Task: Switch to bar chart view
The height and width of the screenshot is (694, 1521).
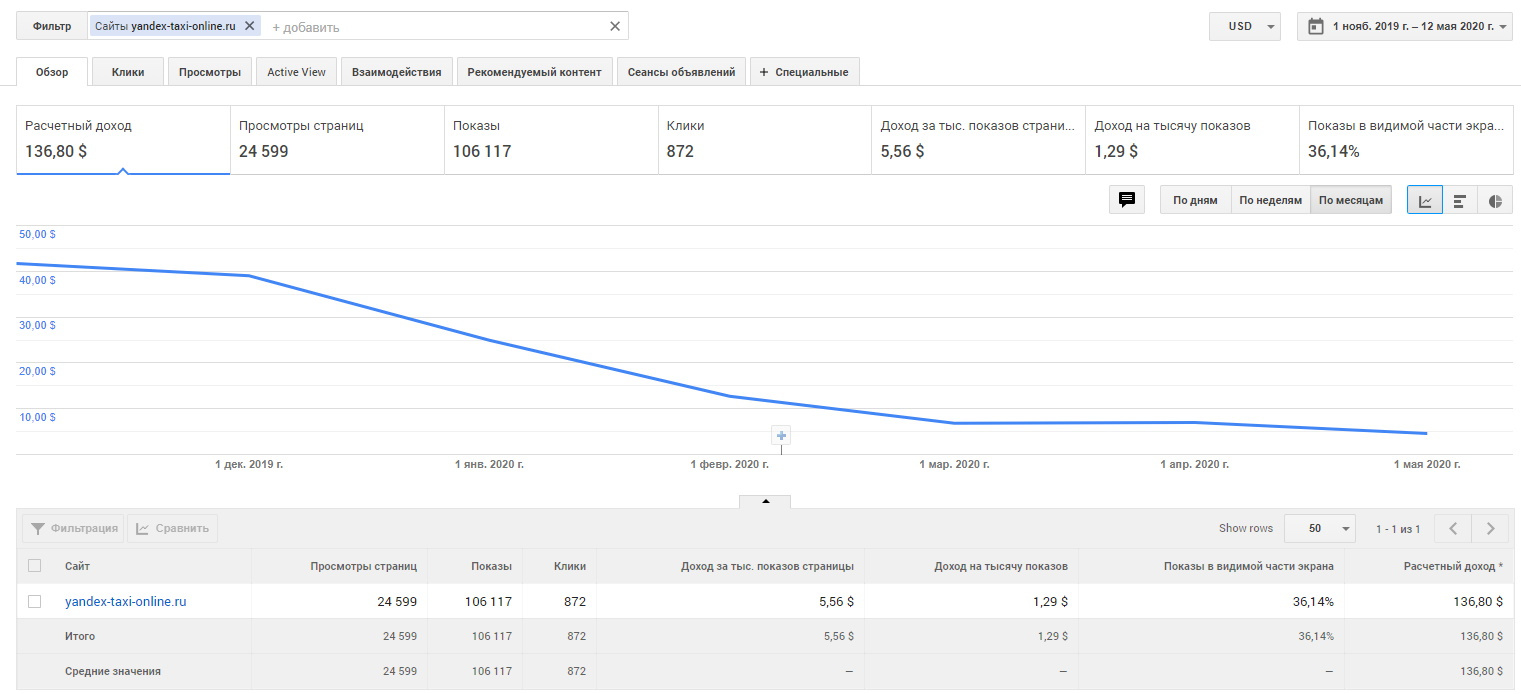Action: point(1459,200)
